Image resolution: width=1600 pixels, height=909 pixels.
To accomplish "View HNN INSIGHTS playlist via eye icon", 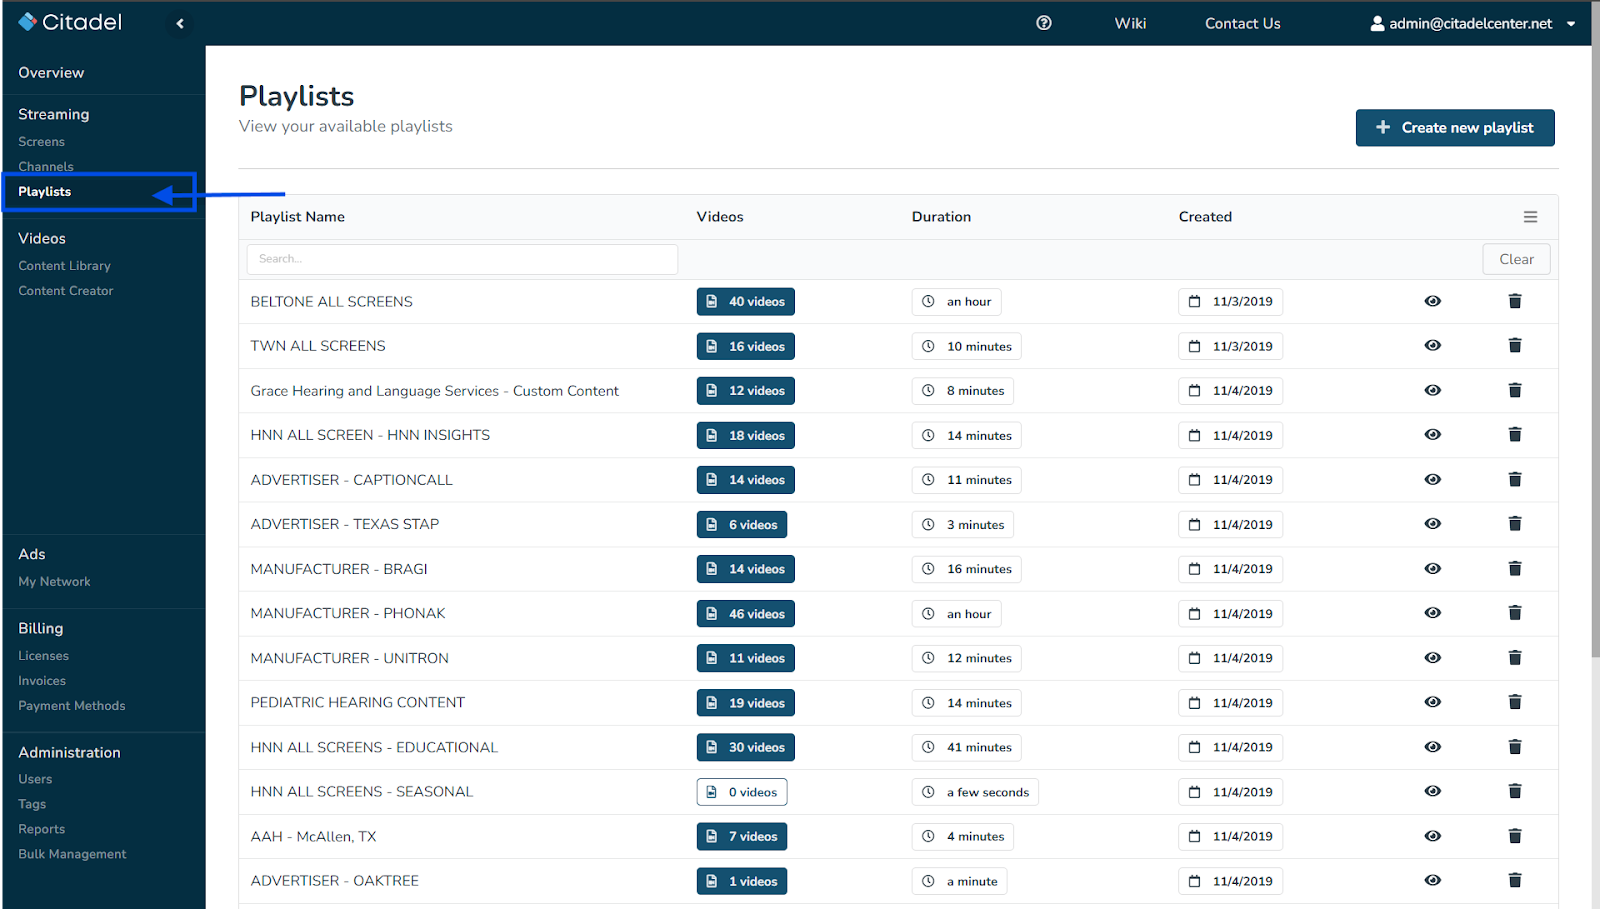I will (1433, 435).
